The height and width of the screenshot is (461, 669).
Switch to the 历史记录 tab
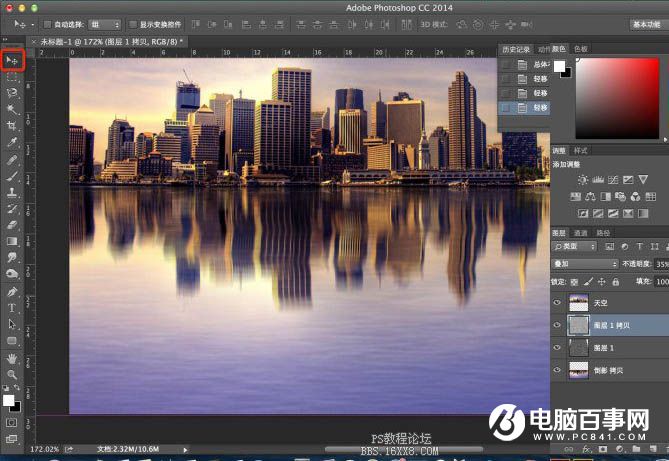[516, 50]
